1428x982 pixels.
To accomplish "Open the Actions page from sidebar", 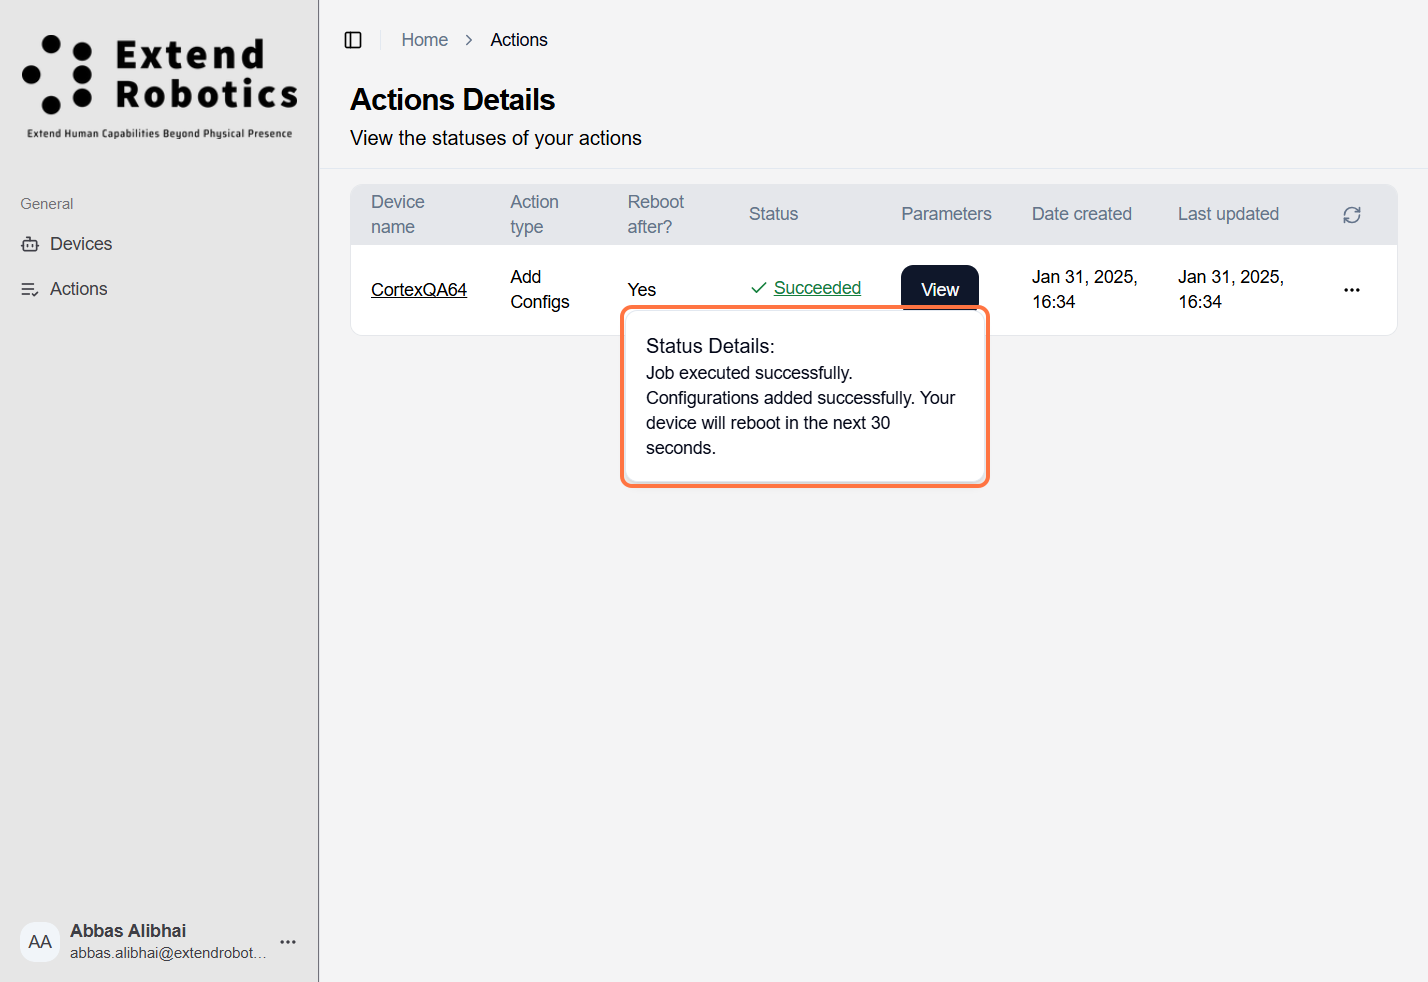I will (x=79, y=289).
